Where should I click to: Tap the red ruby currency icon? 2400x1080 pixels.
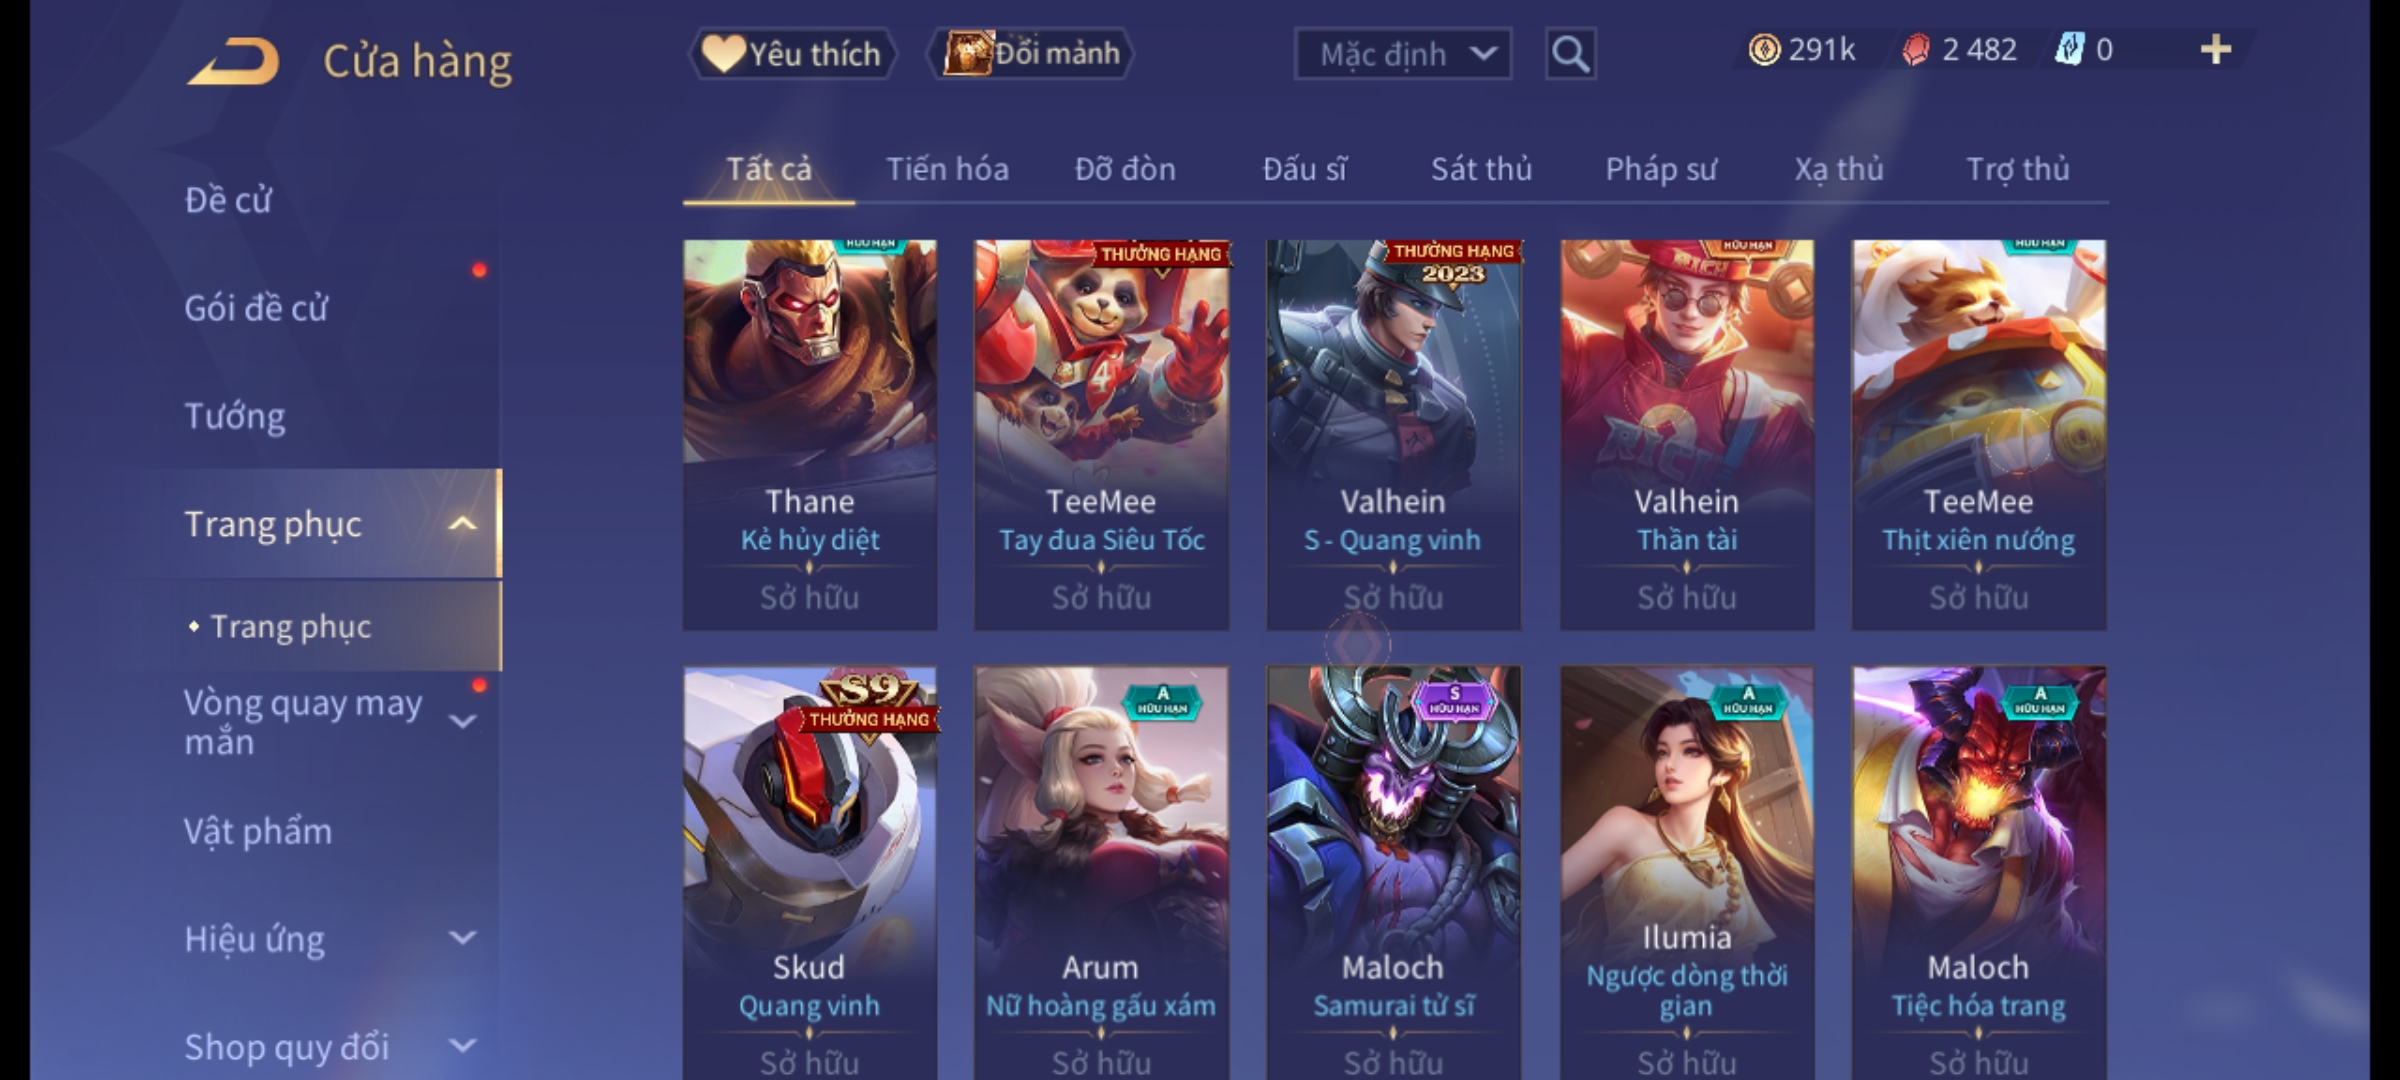pos(1915,50)
